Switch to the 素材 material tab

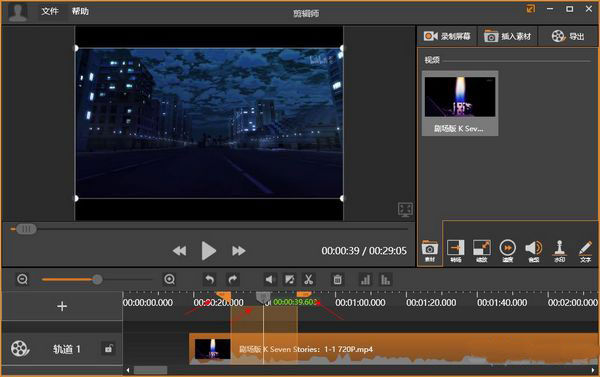(430, 251)
